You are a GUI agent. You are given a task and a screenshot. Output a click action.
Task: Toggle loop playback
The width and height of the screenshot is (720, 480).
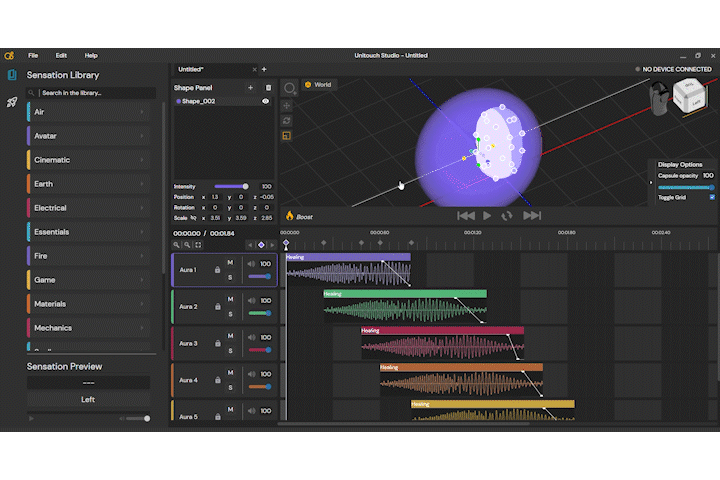pos(507,215)
